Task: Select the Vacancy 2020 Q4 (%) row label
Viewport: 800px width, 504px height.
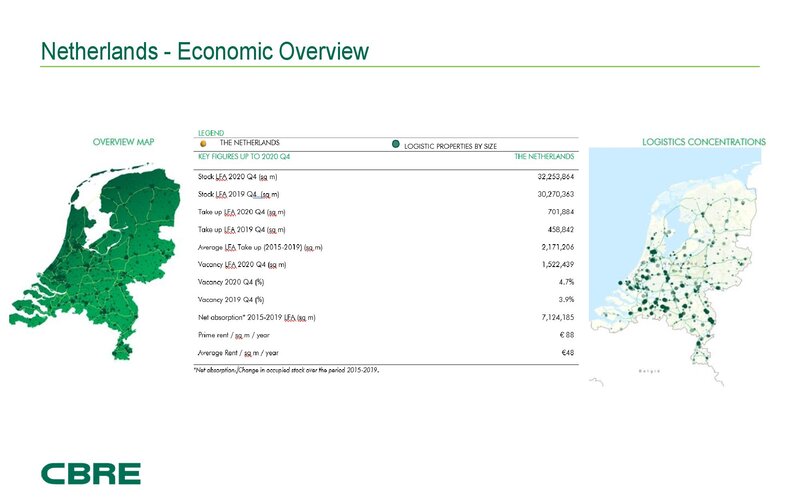Action: coord(231,282)
